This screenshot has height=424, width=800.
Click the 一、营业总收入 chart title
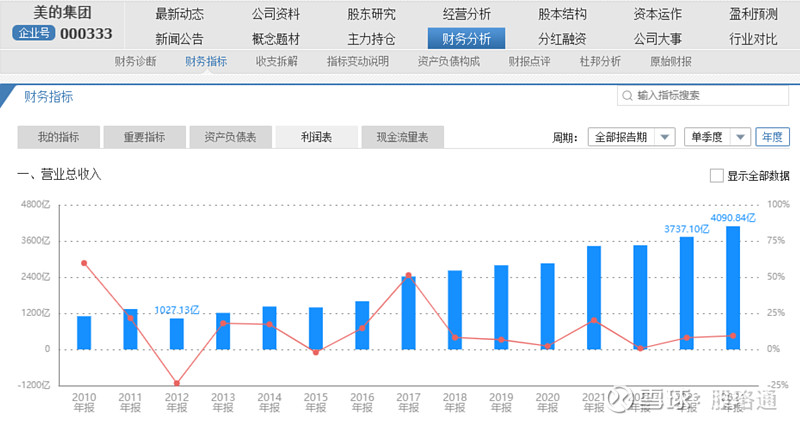coord(59,174)
